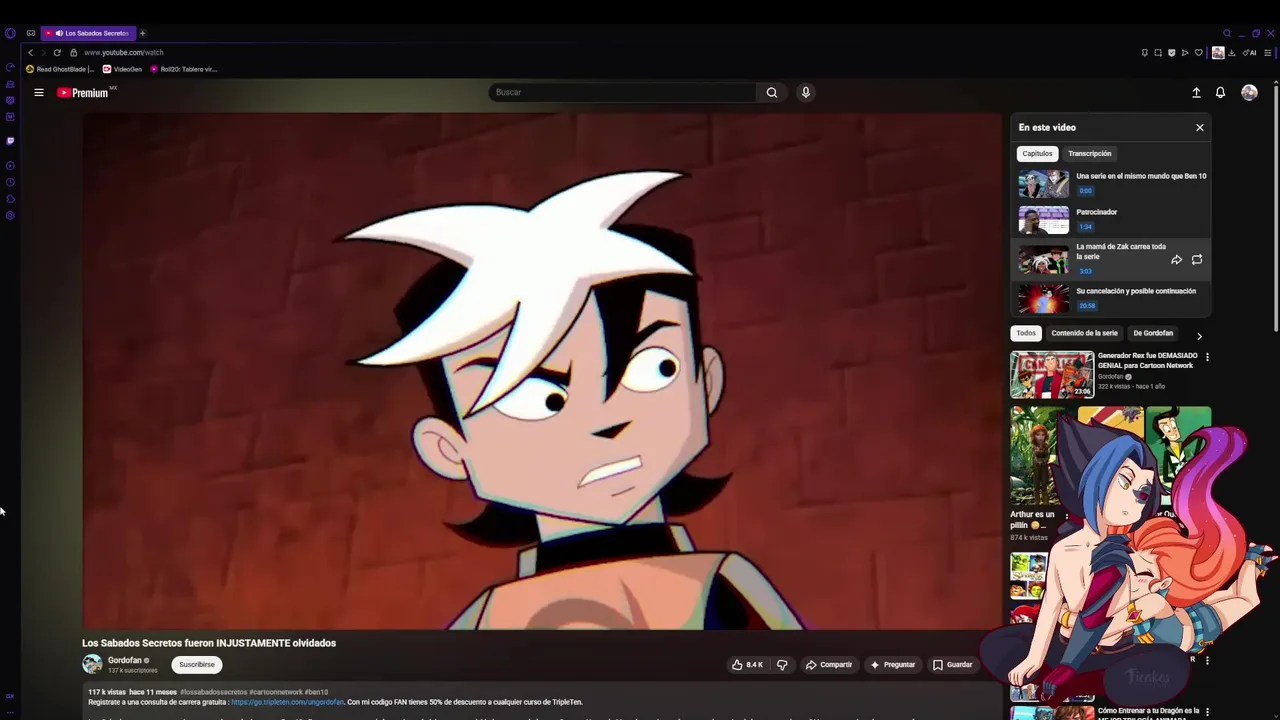Dislike the video

(782, 664)
